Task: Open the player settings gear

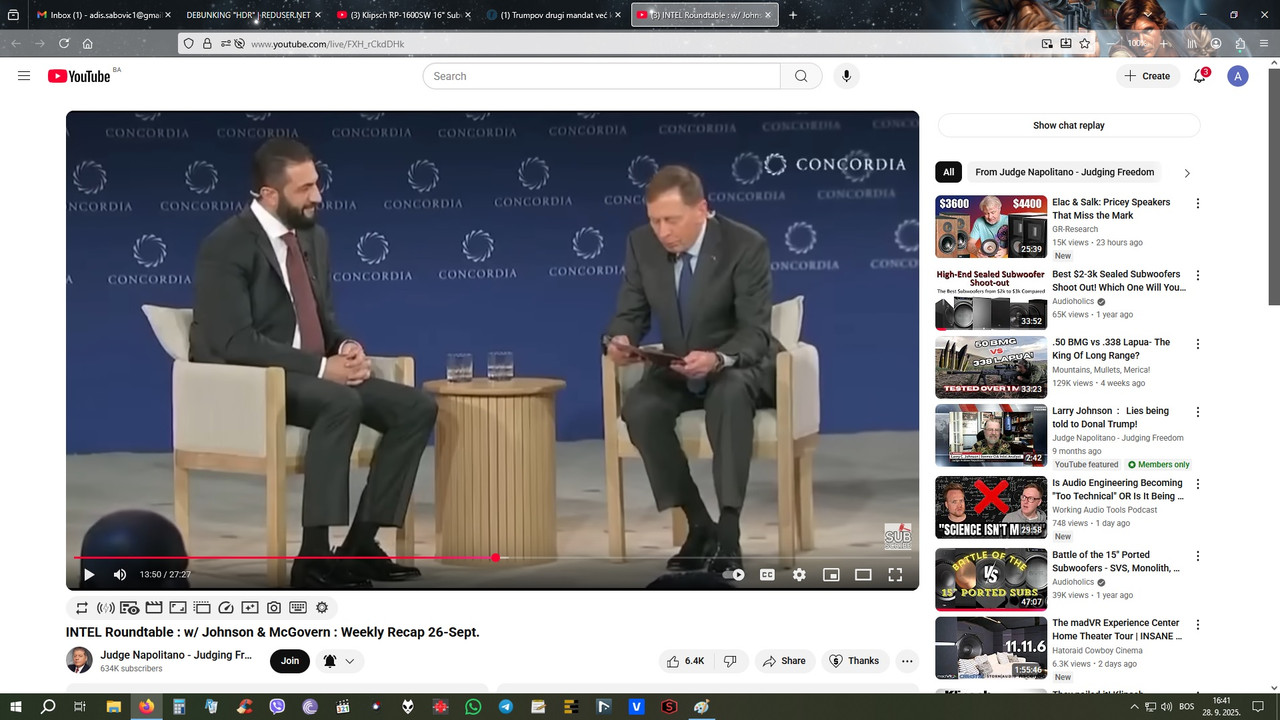Action: tap(799, 575)
